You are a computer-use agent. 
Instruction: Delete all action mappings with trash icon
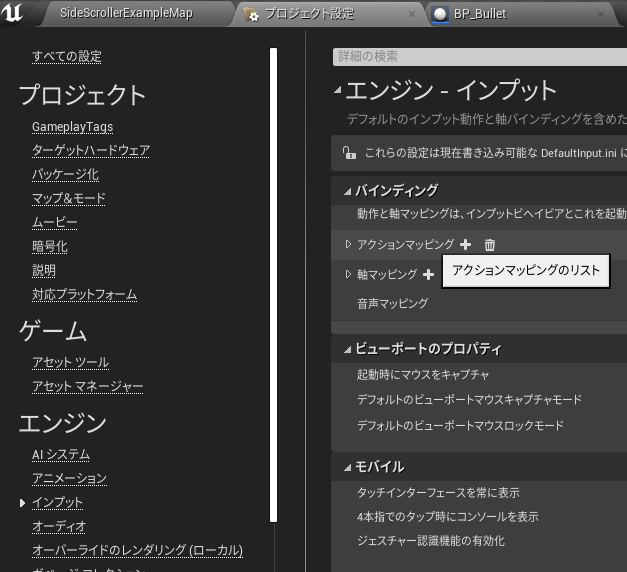click(x=489, y=244)
